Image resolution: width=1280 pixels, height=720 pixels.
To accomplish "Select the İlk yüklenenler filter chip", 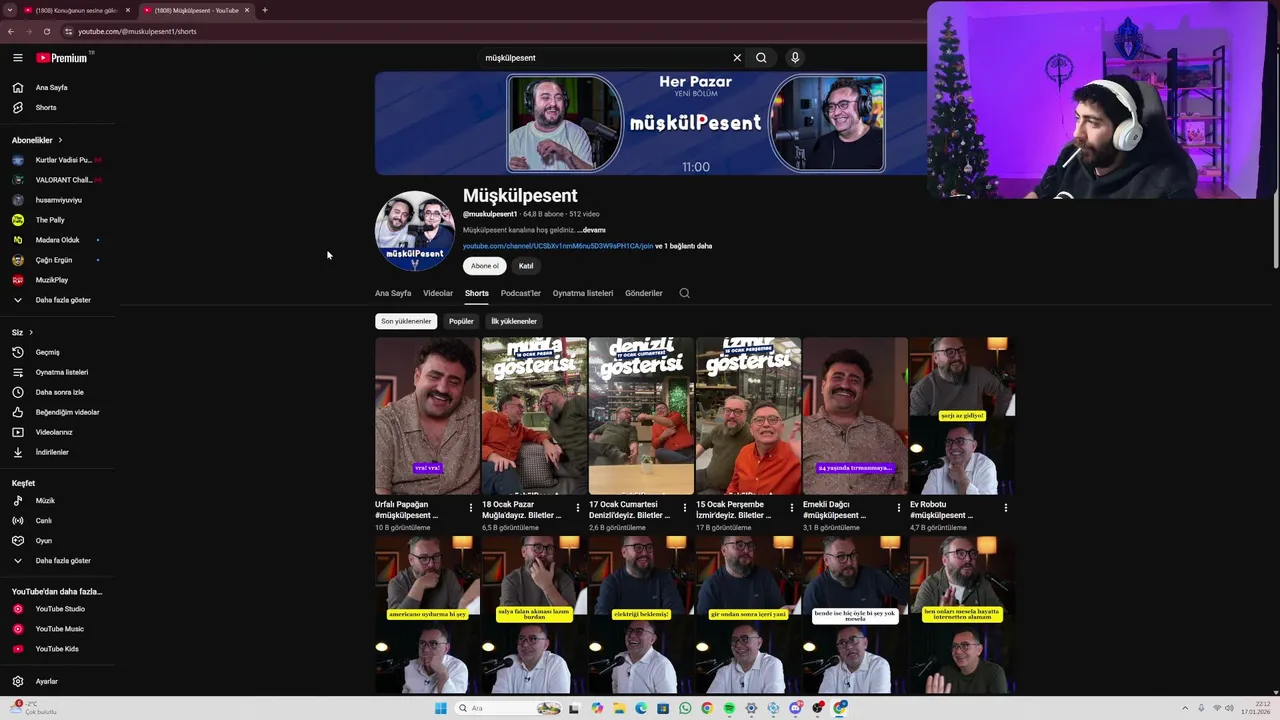I will (514, 321).
